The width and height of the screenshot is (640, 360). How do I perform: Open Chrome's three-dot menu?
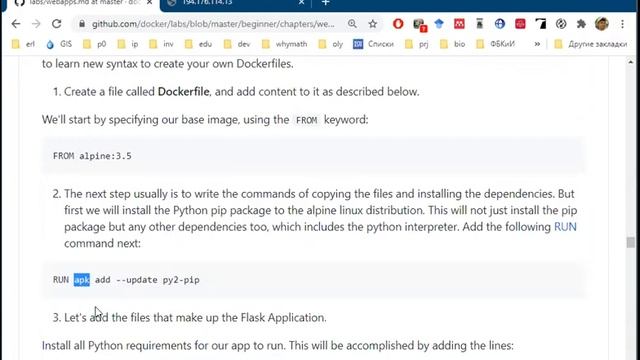[x=622, y=24]
